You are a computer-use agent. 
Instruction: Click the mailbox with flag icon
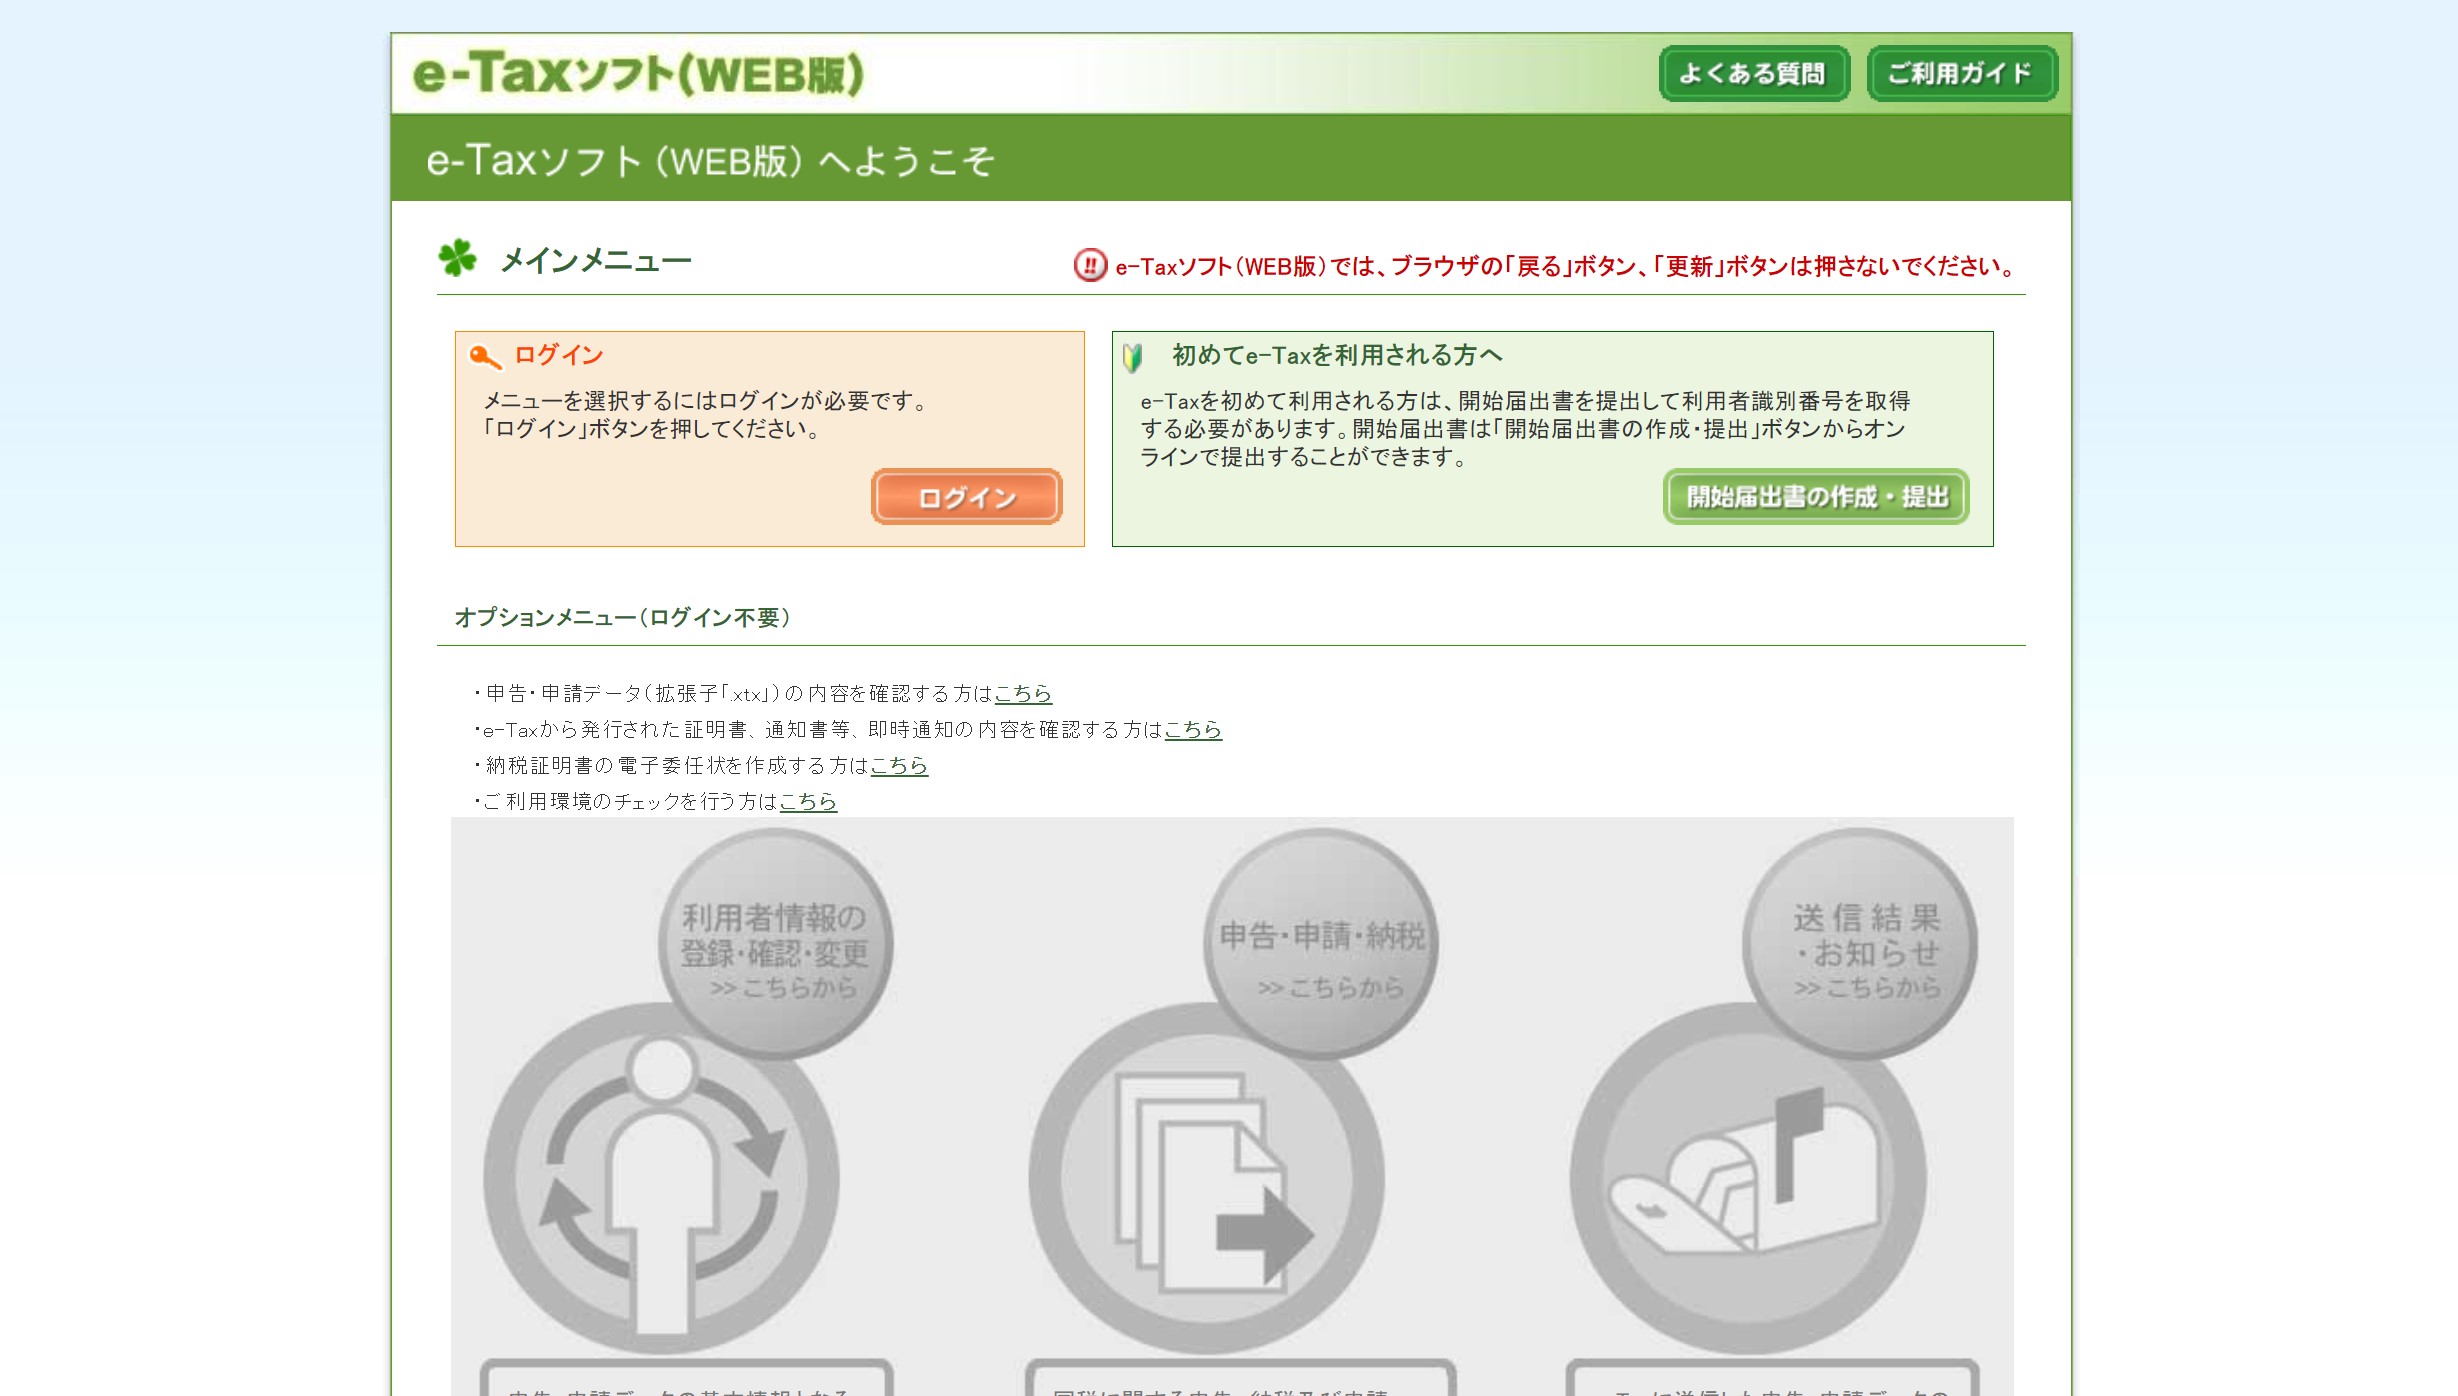click(x=1748, y=1180)
